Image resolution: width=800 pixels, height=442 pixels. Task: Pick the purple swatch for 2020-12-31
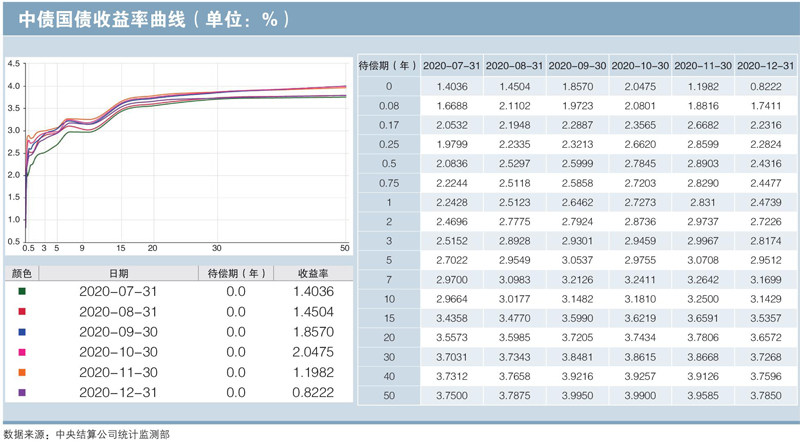[23, 391]
